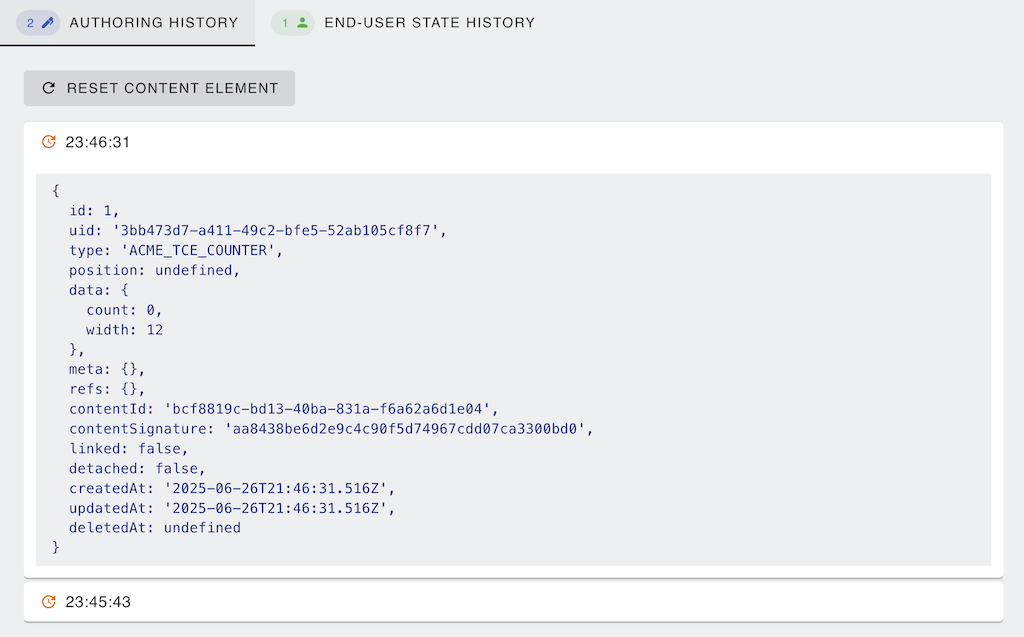Screen dimensions: 1024x637
Task: Switch to End-User State History tab
Action: click(x=403, y=23)
